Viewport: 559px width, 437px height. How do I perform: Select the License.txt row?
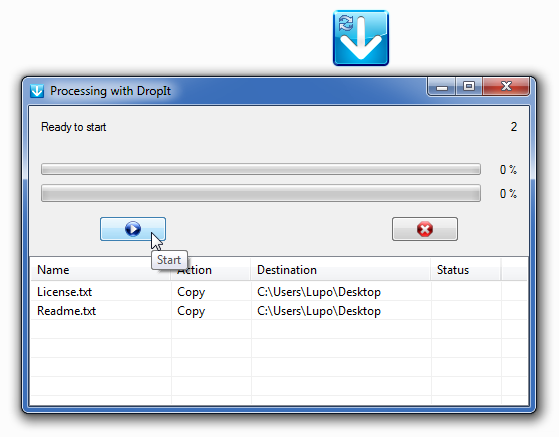click(278, 292)
